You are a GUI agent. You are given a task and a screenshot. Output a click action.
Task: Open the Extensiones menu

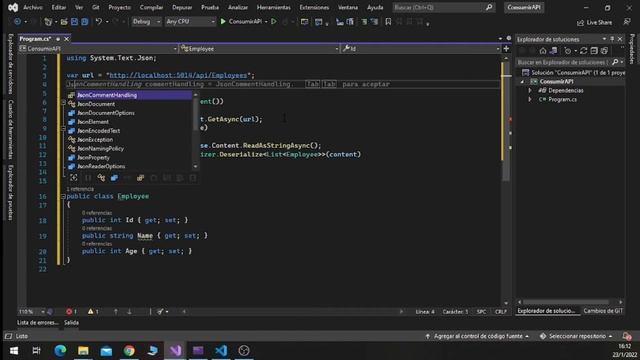tap(314, 7)
